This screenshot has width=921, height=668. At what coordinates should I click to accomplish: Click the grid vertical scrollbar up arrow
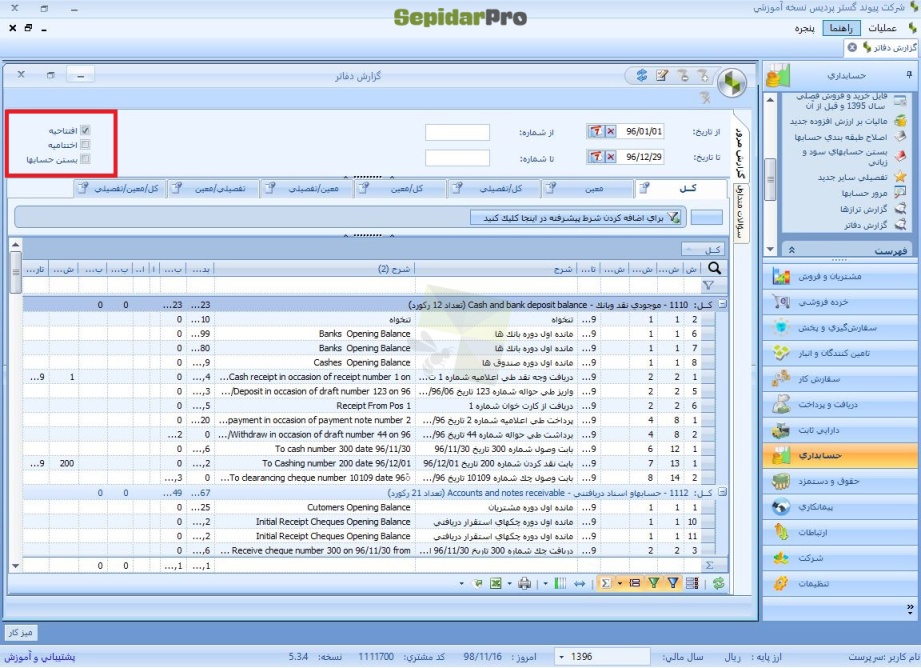(15, 244)
